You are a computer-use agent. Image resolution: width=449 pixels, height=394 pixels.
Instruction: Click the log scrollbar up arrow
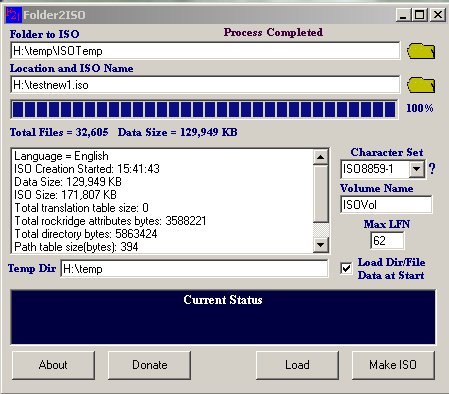(321, 157)
